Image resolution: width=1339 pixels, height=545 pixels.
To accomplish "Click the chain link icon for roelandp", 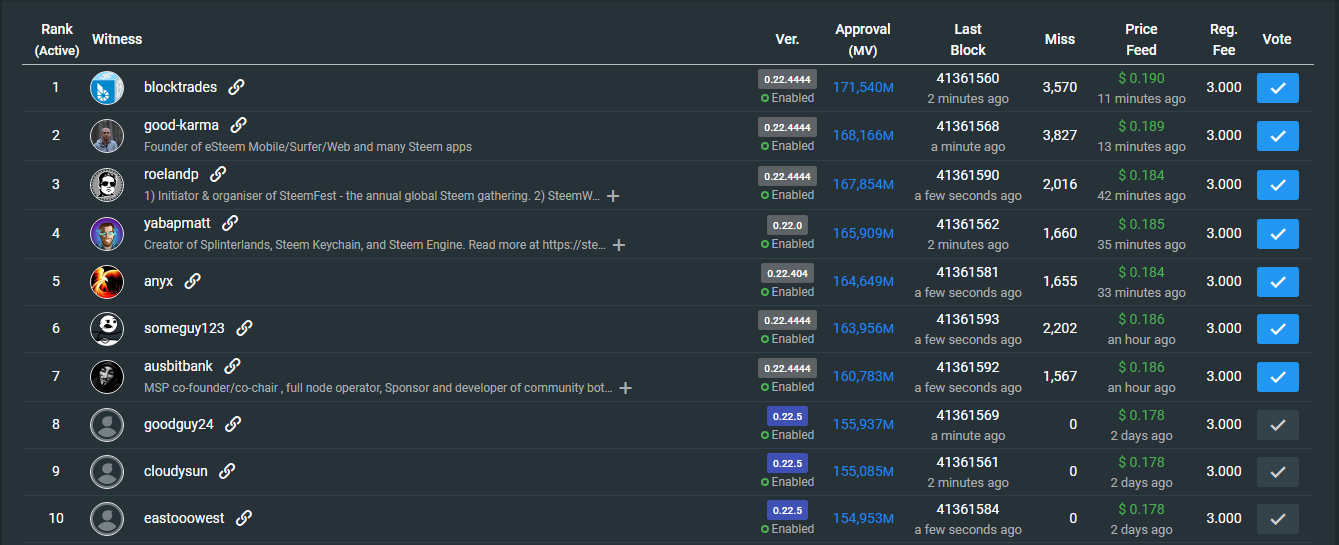I will (x=218, y=174).
